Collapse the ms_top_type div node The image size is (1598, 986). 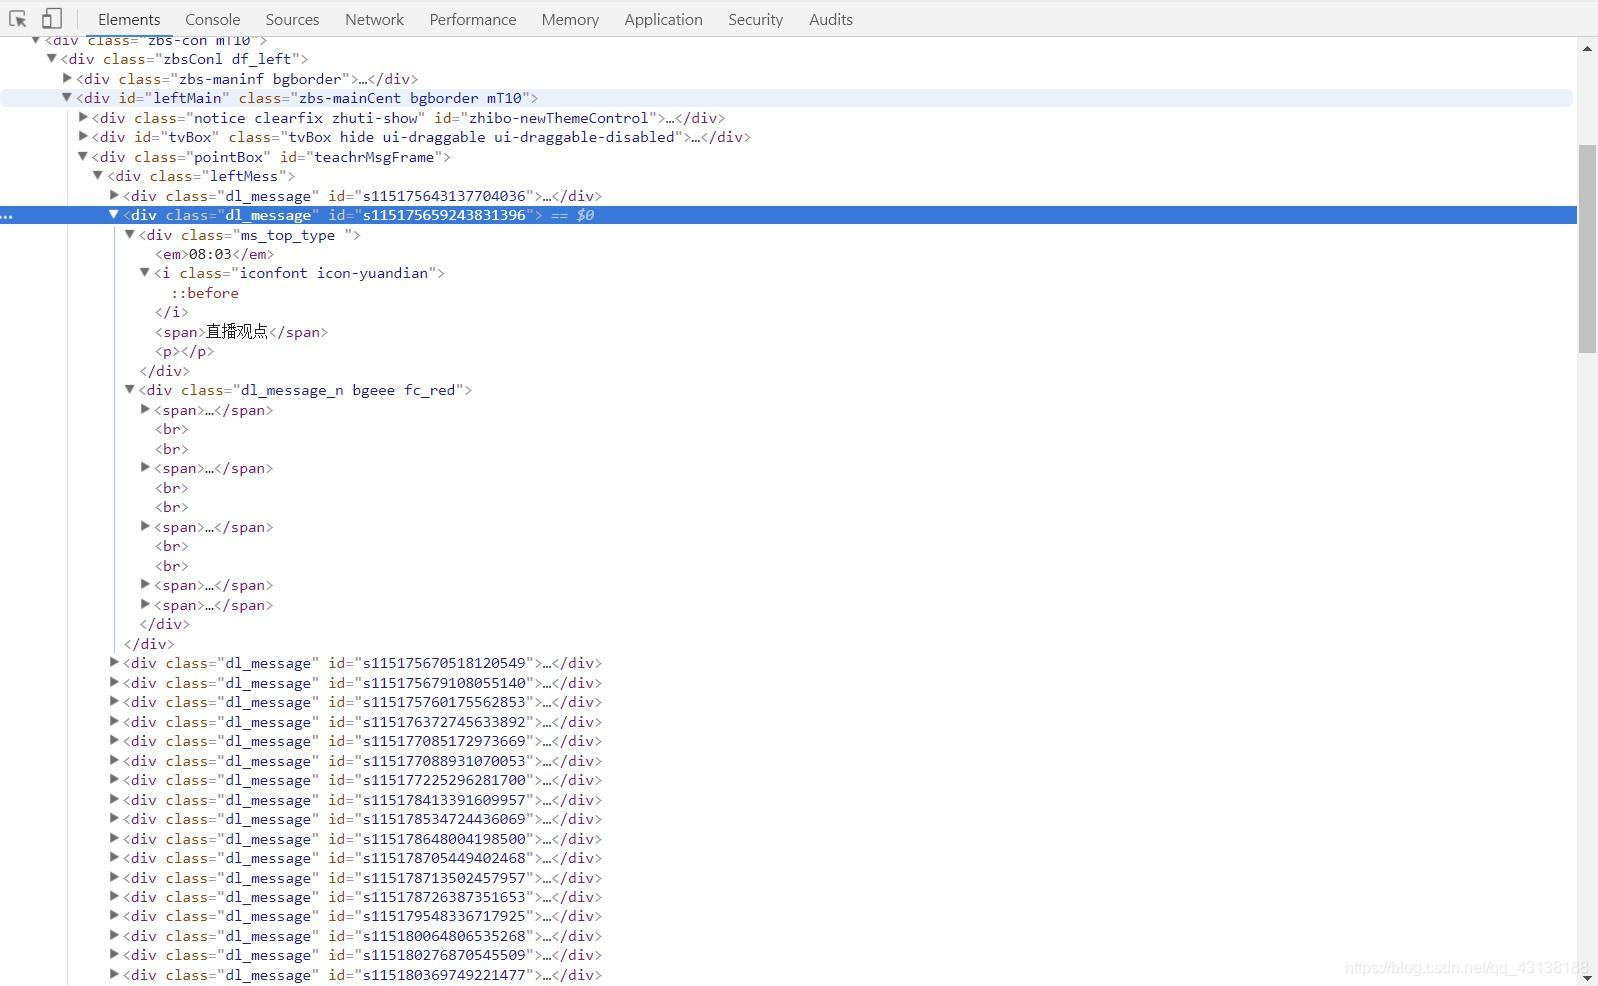[130, 234]
